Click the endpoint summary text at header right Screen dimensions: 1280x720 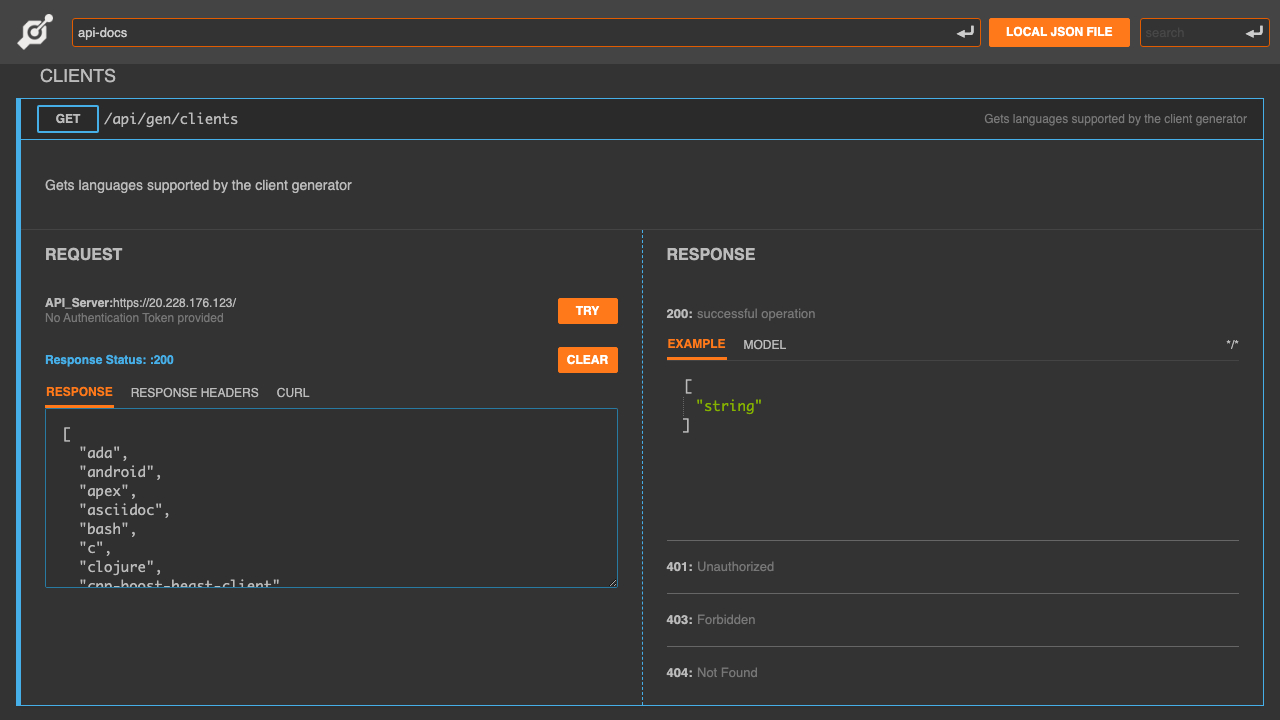coord(1115,119)
